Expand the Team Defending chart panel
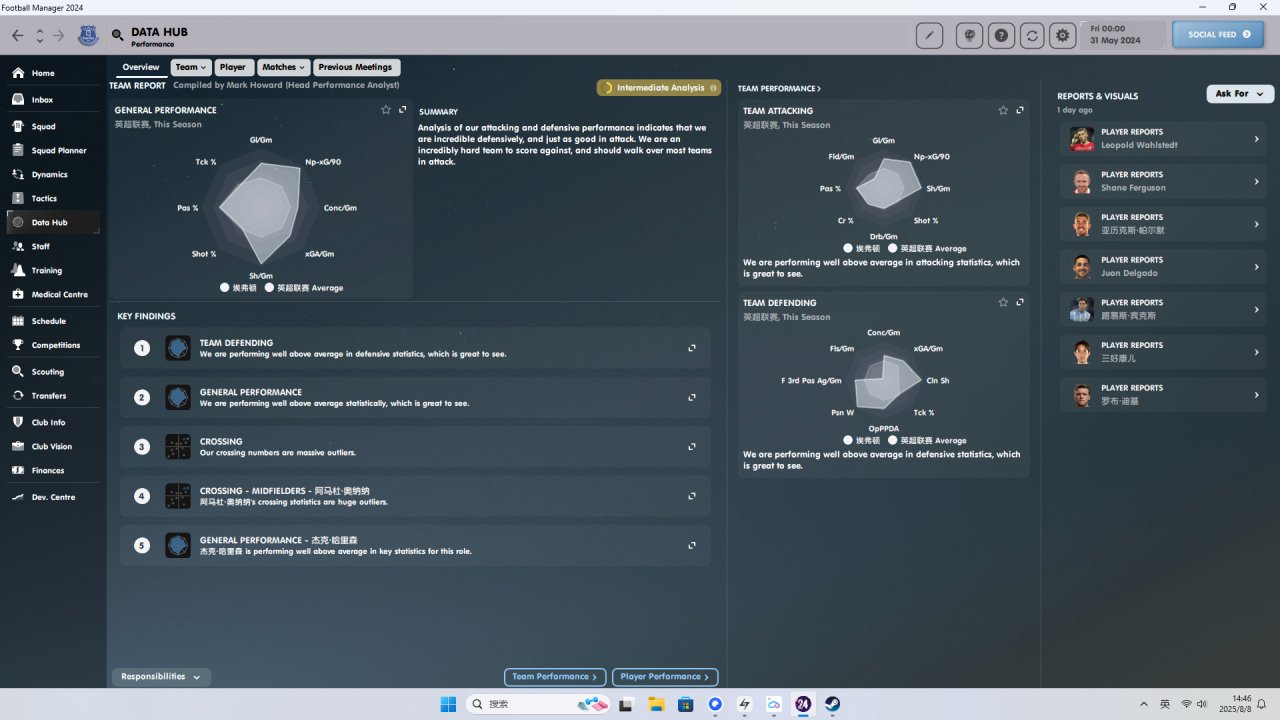1280x720 pixels. (x=1020, y=302)
